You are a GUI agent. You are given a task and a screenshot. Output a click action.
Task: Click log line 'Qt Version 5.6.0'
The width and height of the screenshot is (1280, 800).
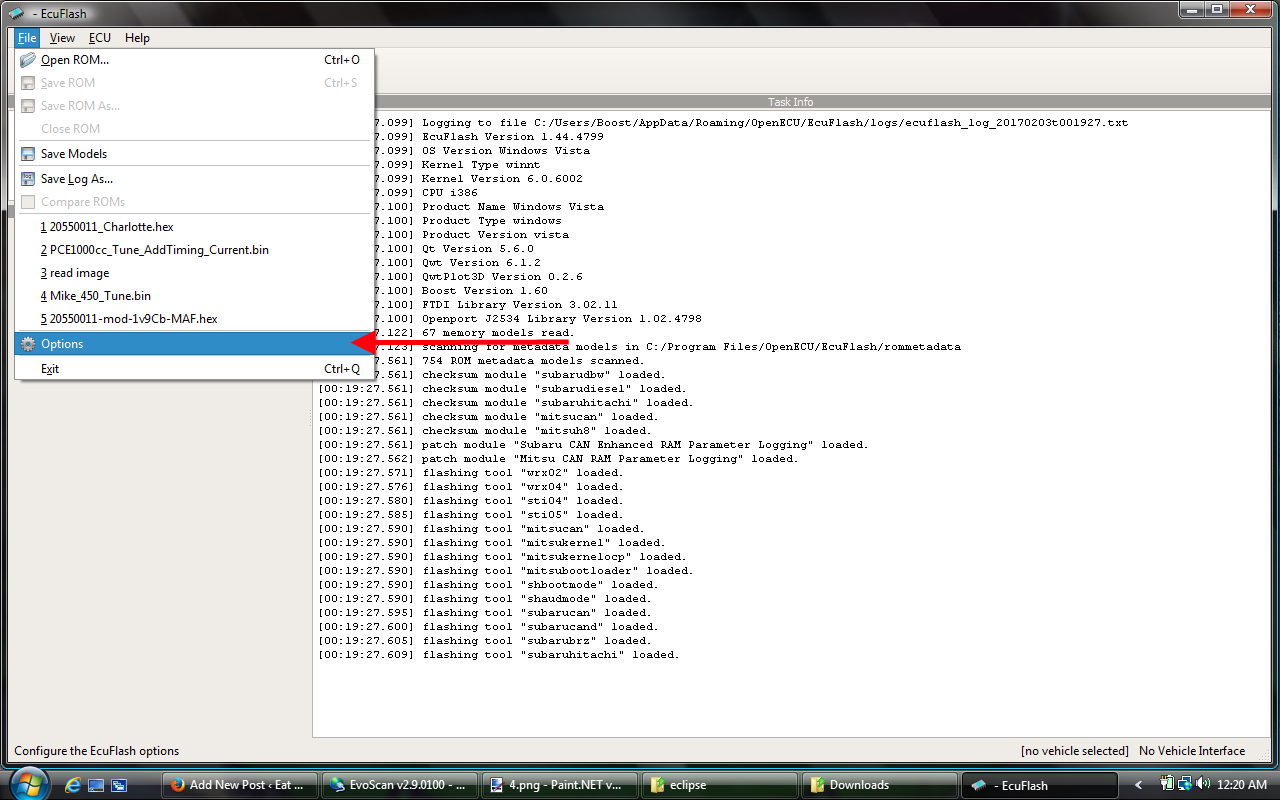478,249
